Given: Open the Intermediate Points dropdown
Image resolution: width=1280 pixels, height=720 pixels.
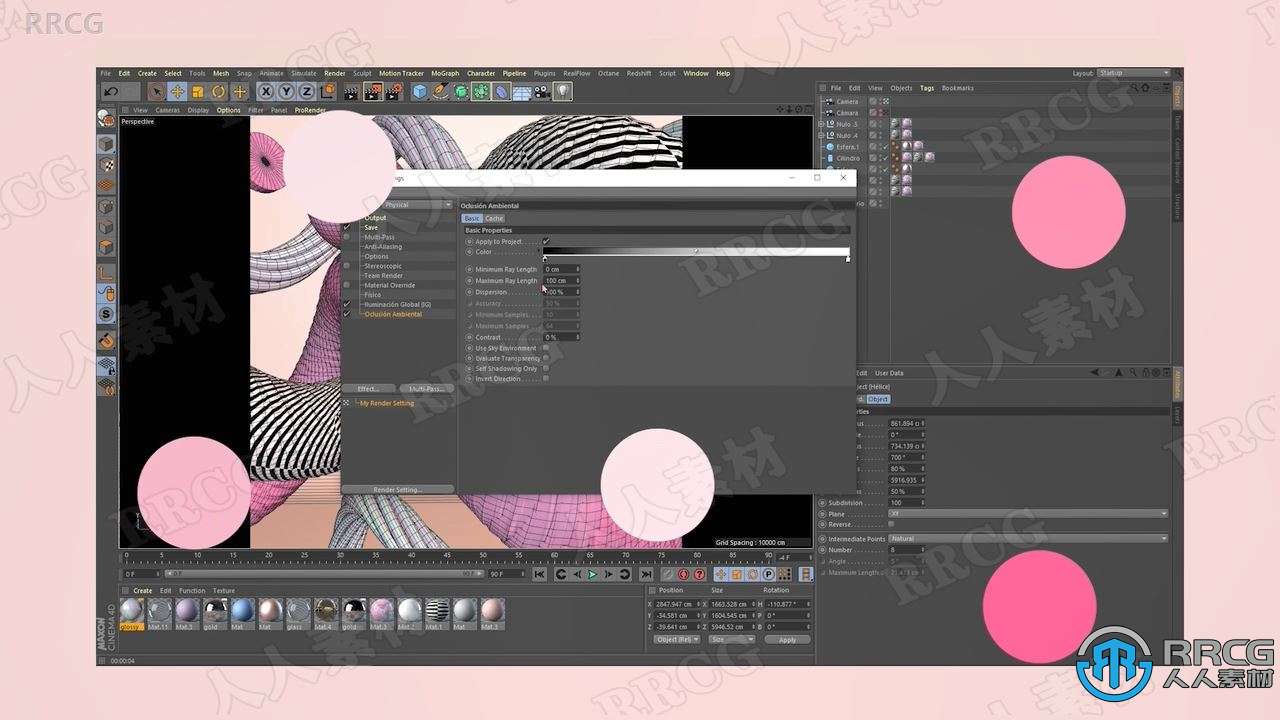Looking at the screenshot, I should (1027, 538).
